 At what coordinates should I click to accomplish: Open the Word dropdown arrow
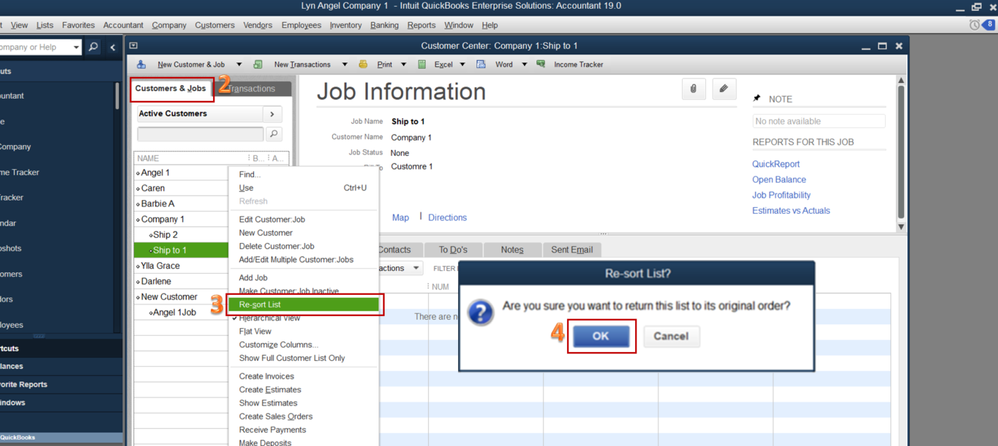point(524,64)
